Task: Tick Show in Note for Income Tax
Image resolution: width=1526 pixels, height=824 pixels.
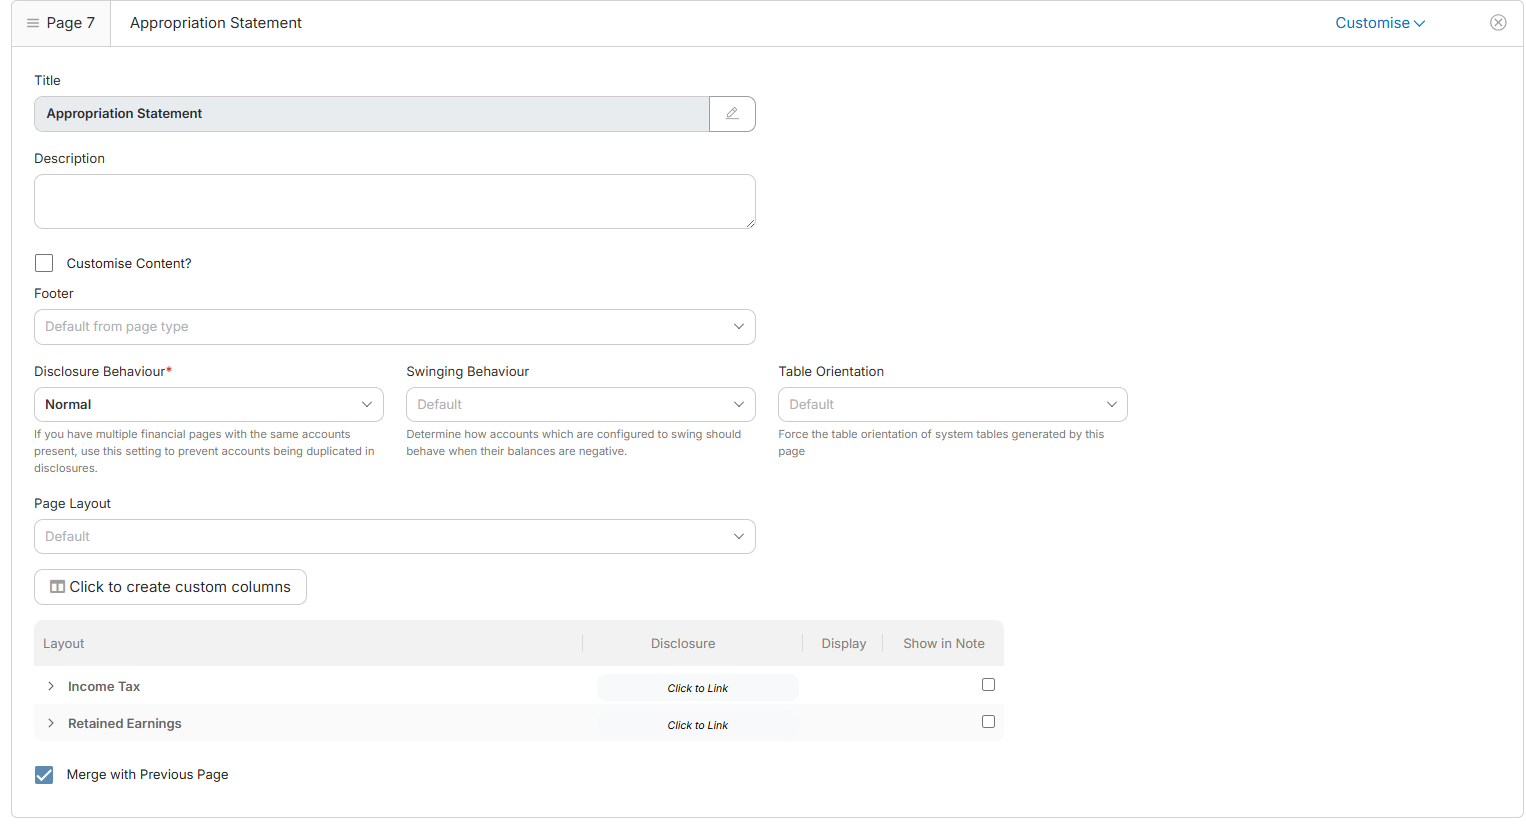Action: 988,685
